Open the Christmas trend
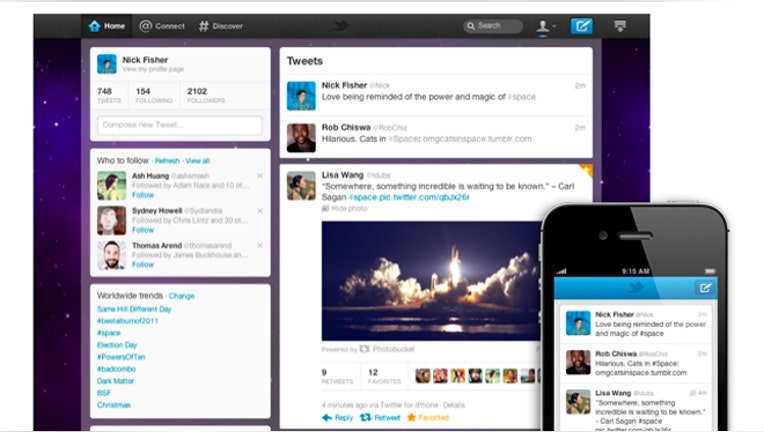 (x=114, y=405)
